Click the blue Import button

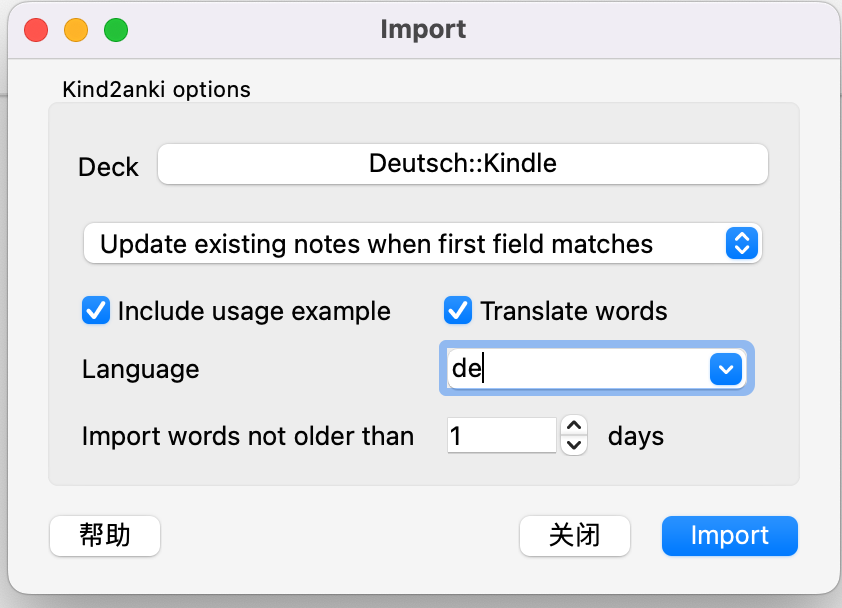coord(729,536)
